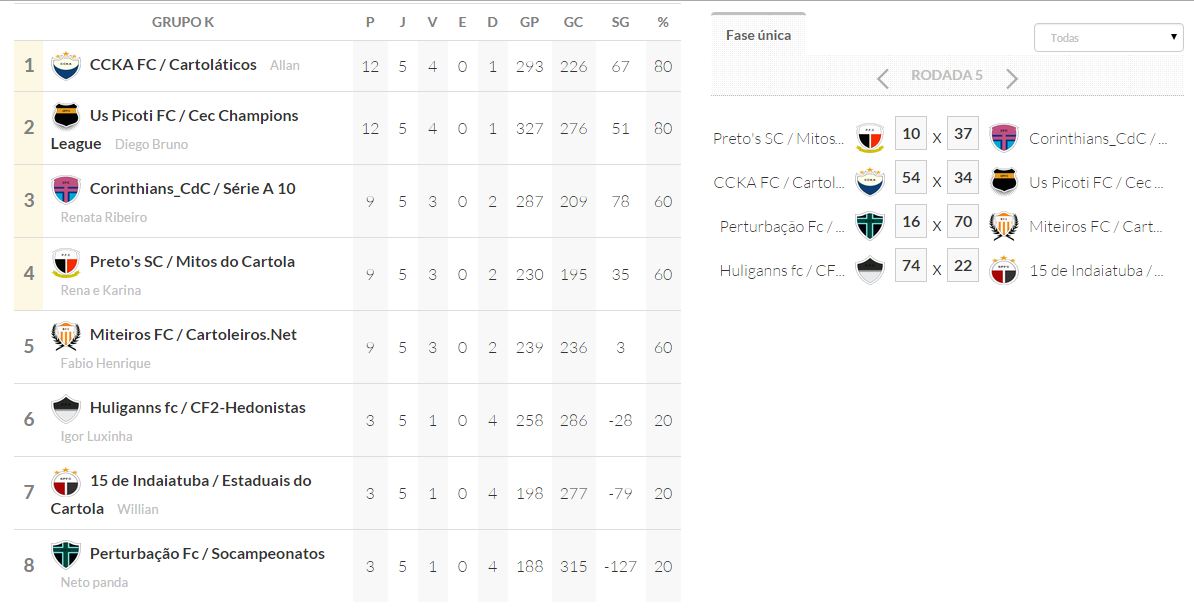Image resolution: width=1194 pixels, height=614 pixels.
Task: Advance to the next rodada with the right arrow
Action: 1012,78
